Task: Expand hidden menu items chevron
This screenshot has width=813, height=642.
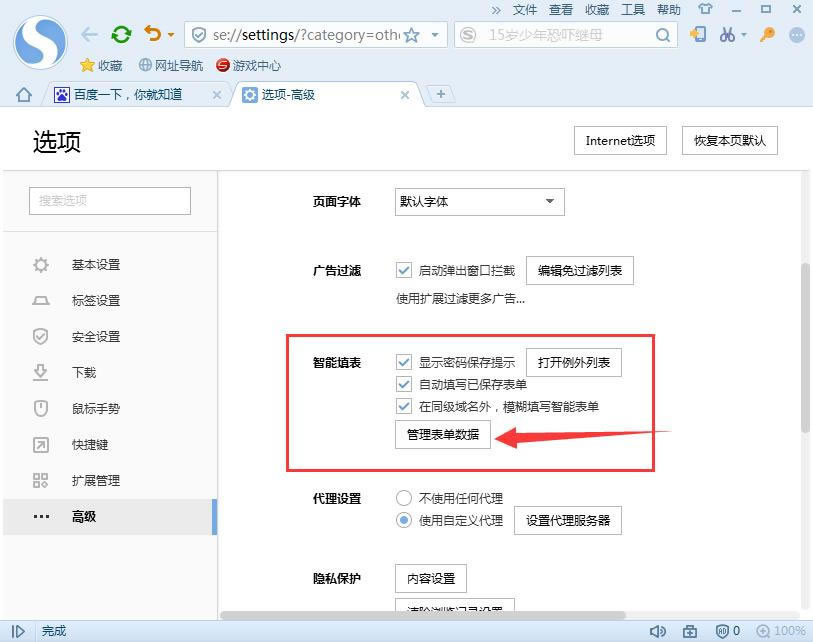Action: pos(496,10)
